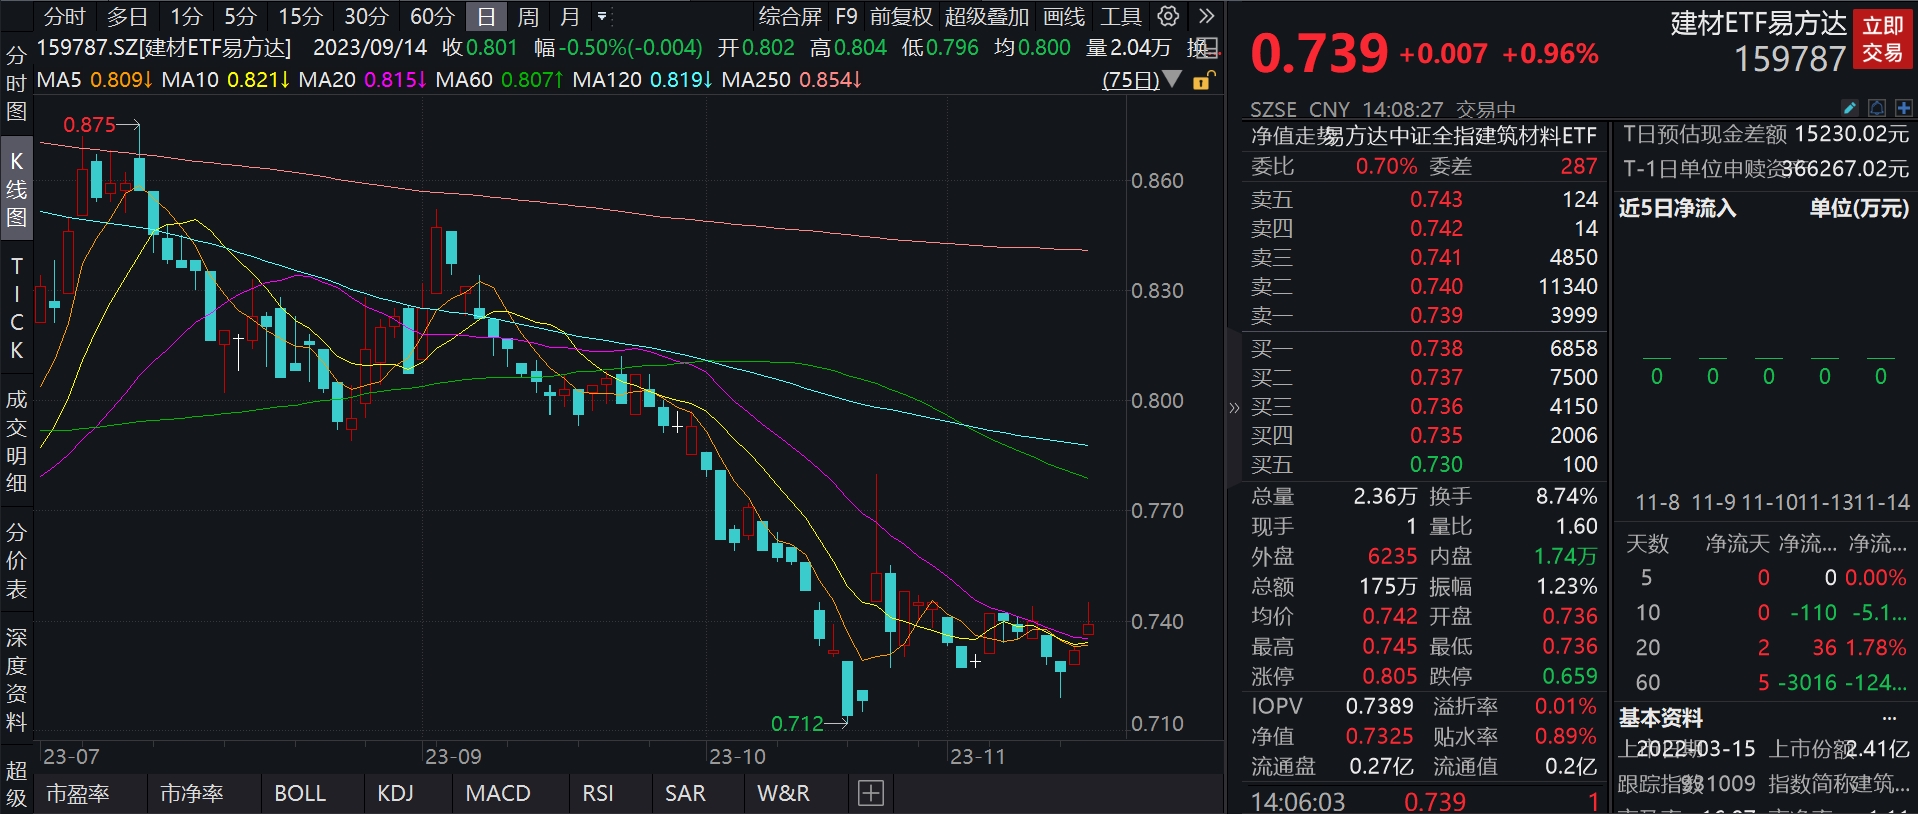
Task: Click the layout switch icon beside 换
Action: [1209, 47]
